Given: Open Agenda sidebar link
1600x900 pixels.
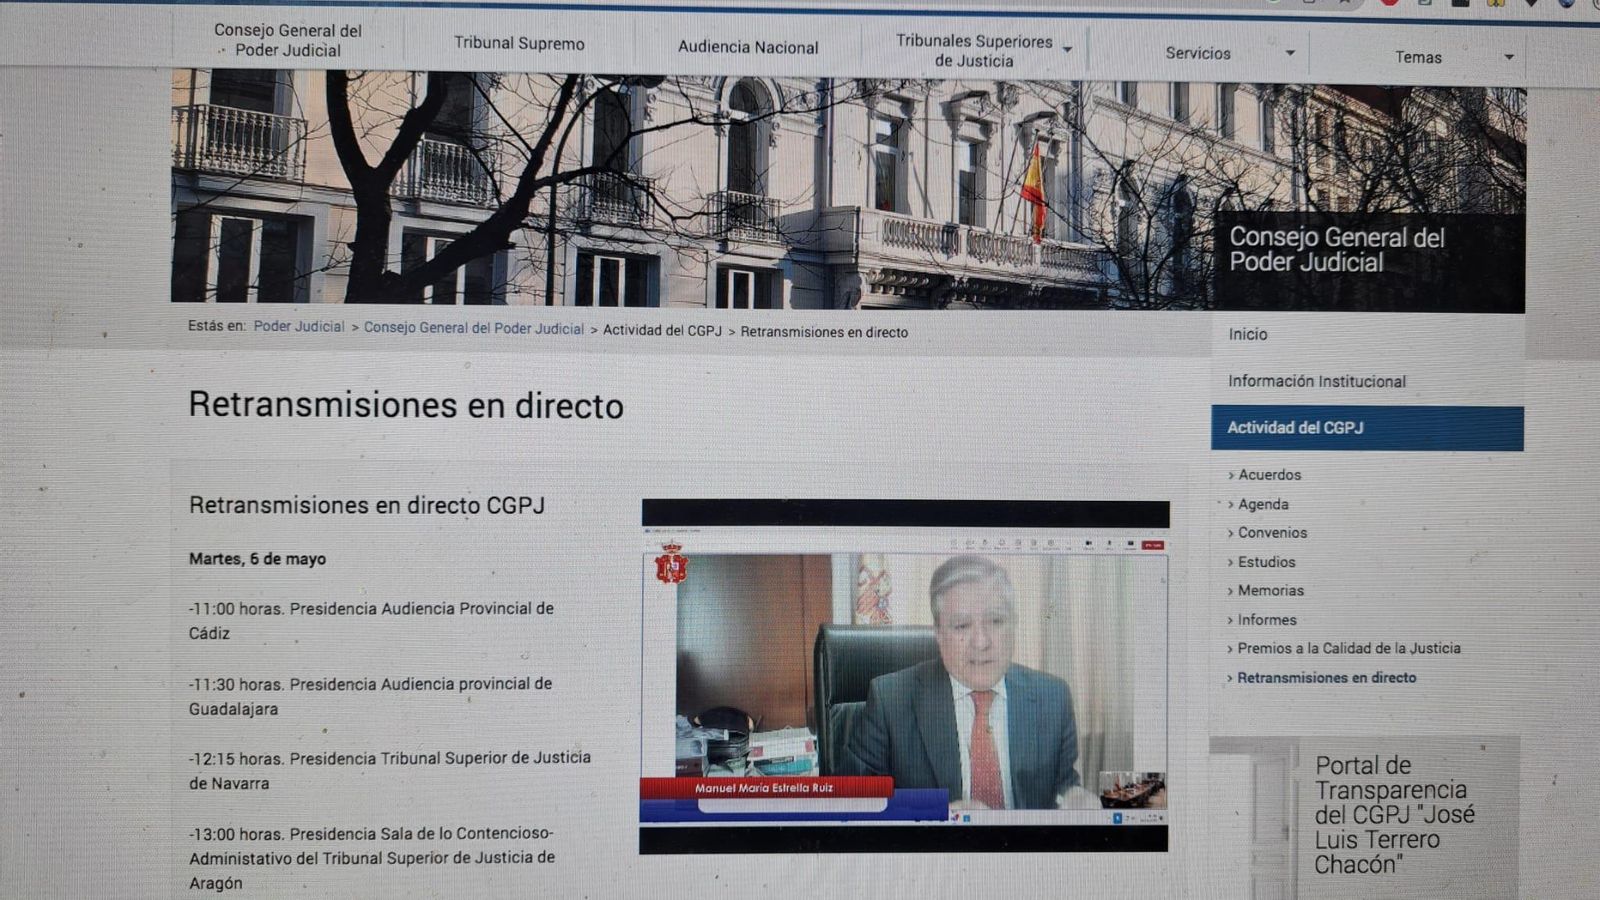Looking at the screenshot, I should click(x=1263, y=504).
